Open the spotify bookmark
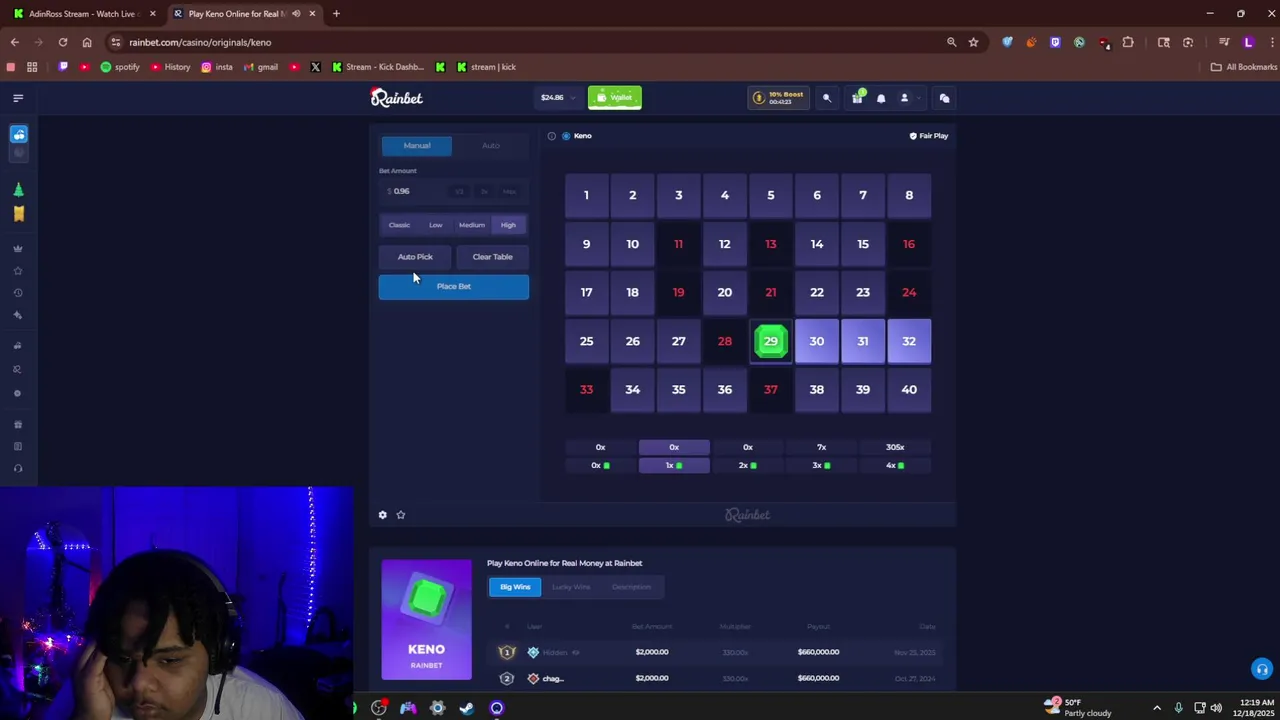The height and width of the screenshot is (720, 1280). 120,67
